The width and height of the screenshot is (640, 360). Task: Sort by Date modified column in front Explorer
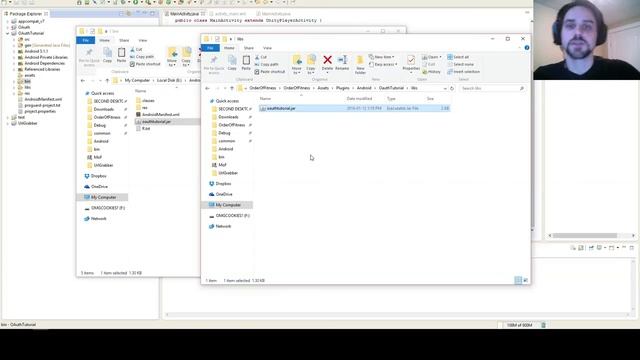(x=359, y=99)
